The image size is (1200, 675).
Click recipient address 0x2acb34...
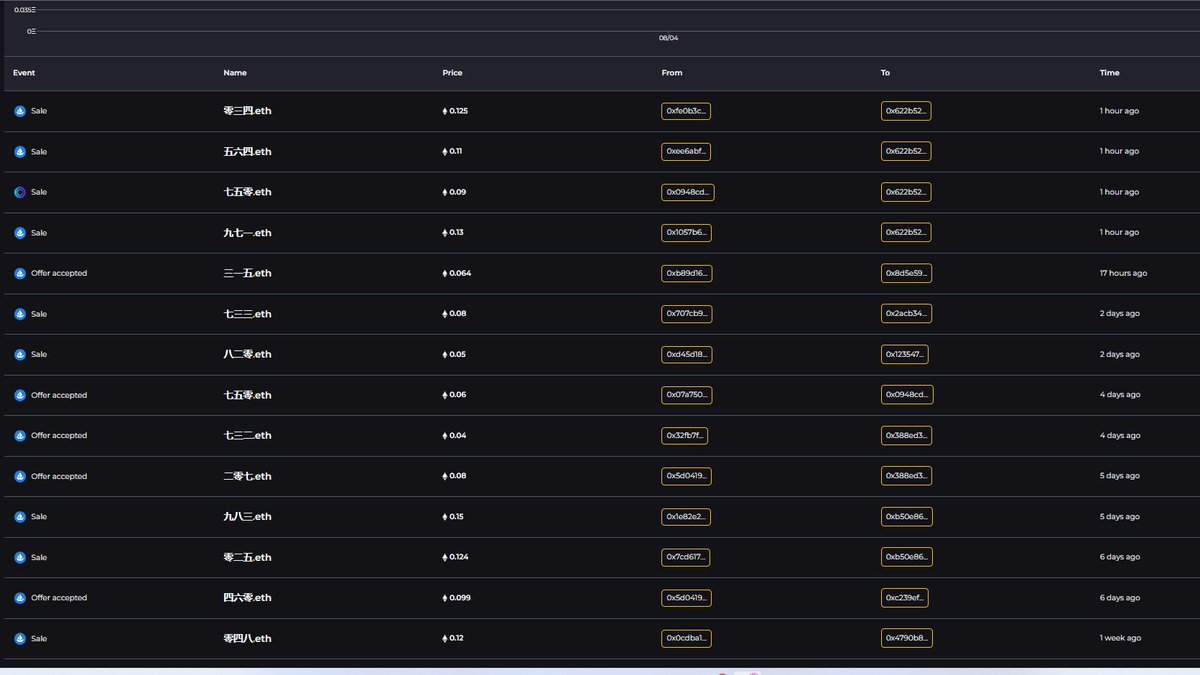point(906,314)
